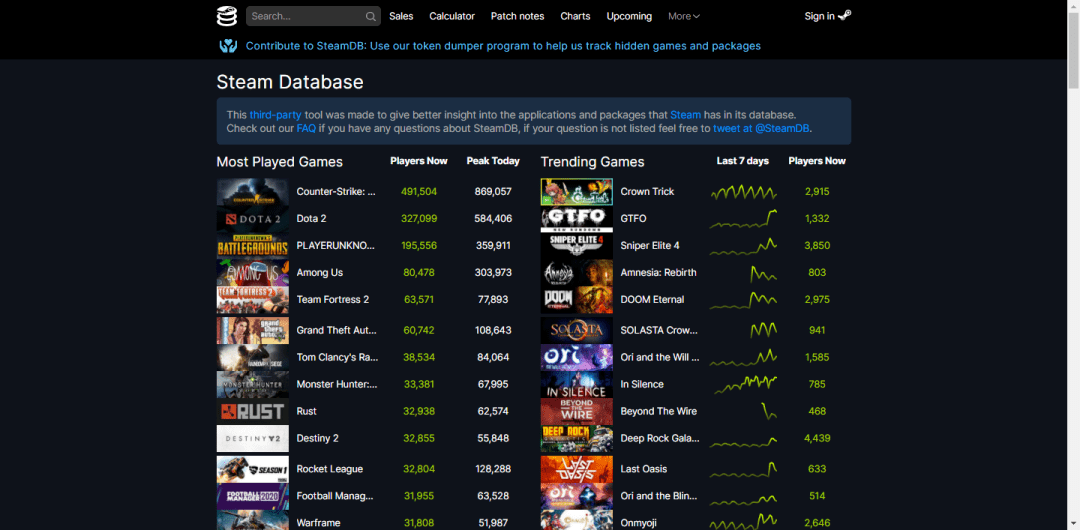Open the Sales menu item

[401, 16]
